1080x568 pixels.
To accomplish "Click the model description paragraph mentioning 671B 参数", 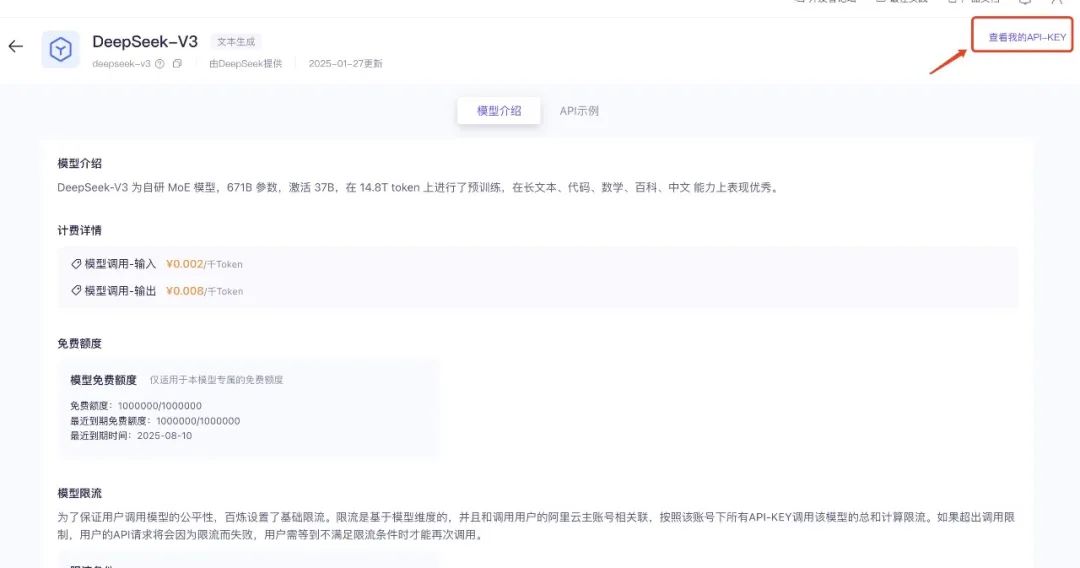I will pyautogui.click(x=419, y=187).
